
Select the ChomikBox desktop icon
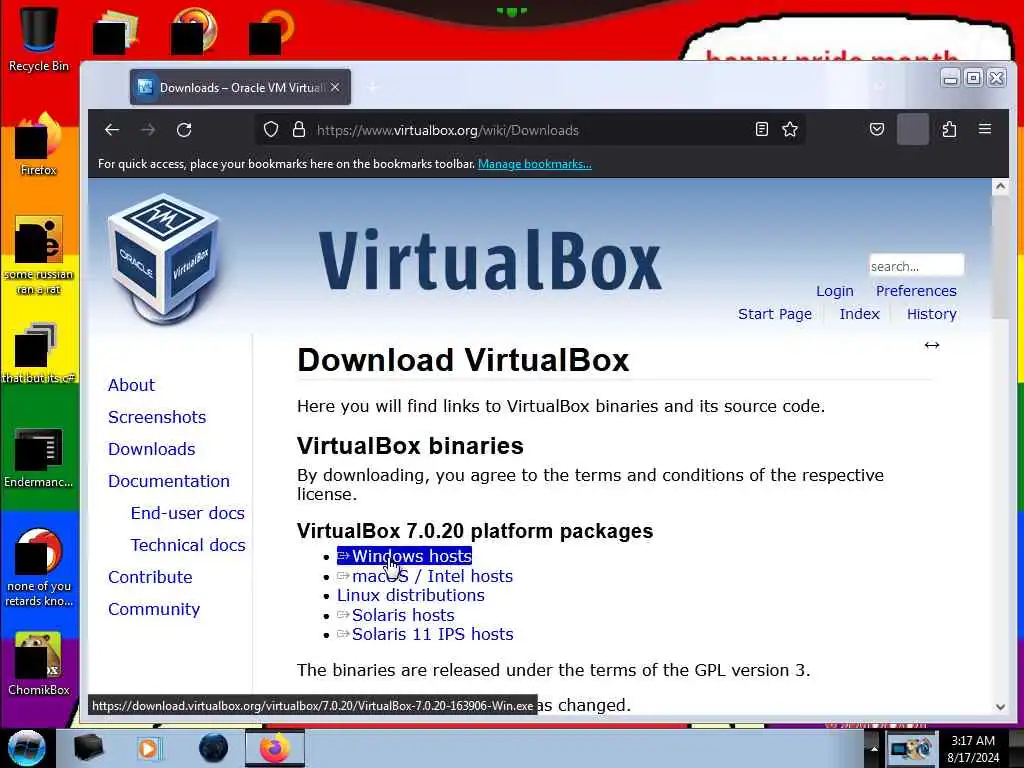tap(39, 663)
